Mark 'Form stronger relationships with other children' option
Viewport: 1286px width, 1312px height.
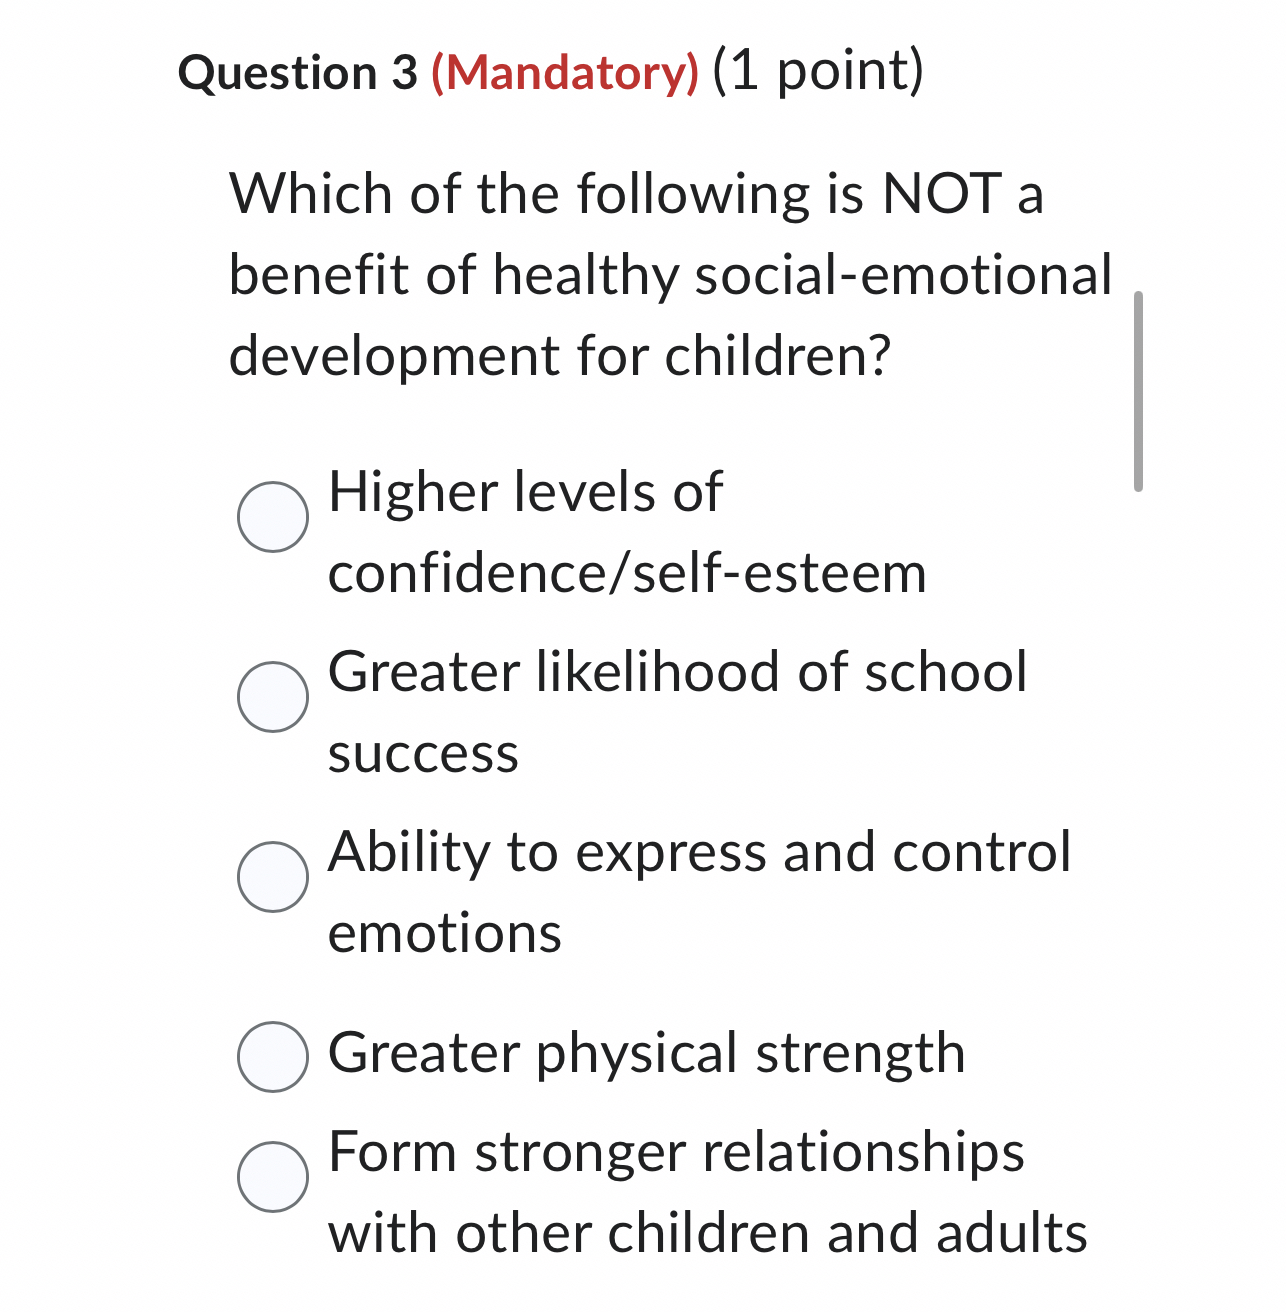coord(272,1175)
